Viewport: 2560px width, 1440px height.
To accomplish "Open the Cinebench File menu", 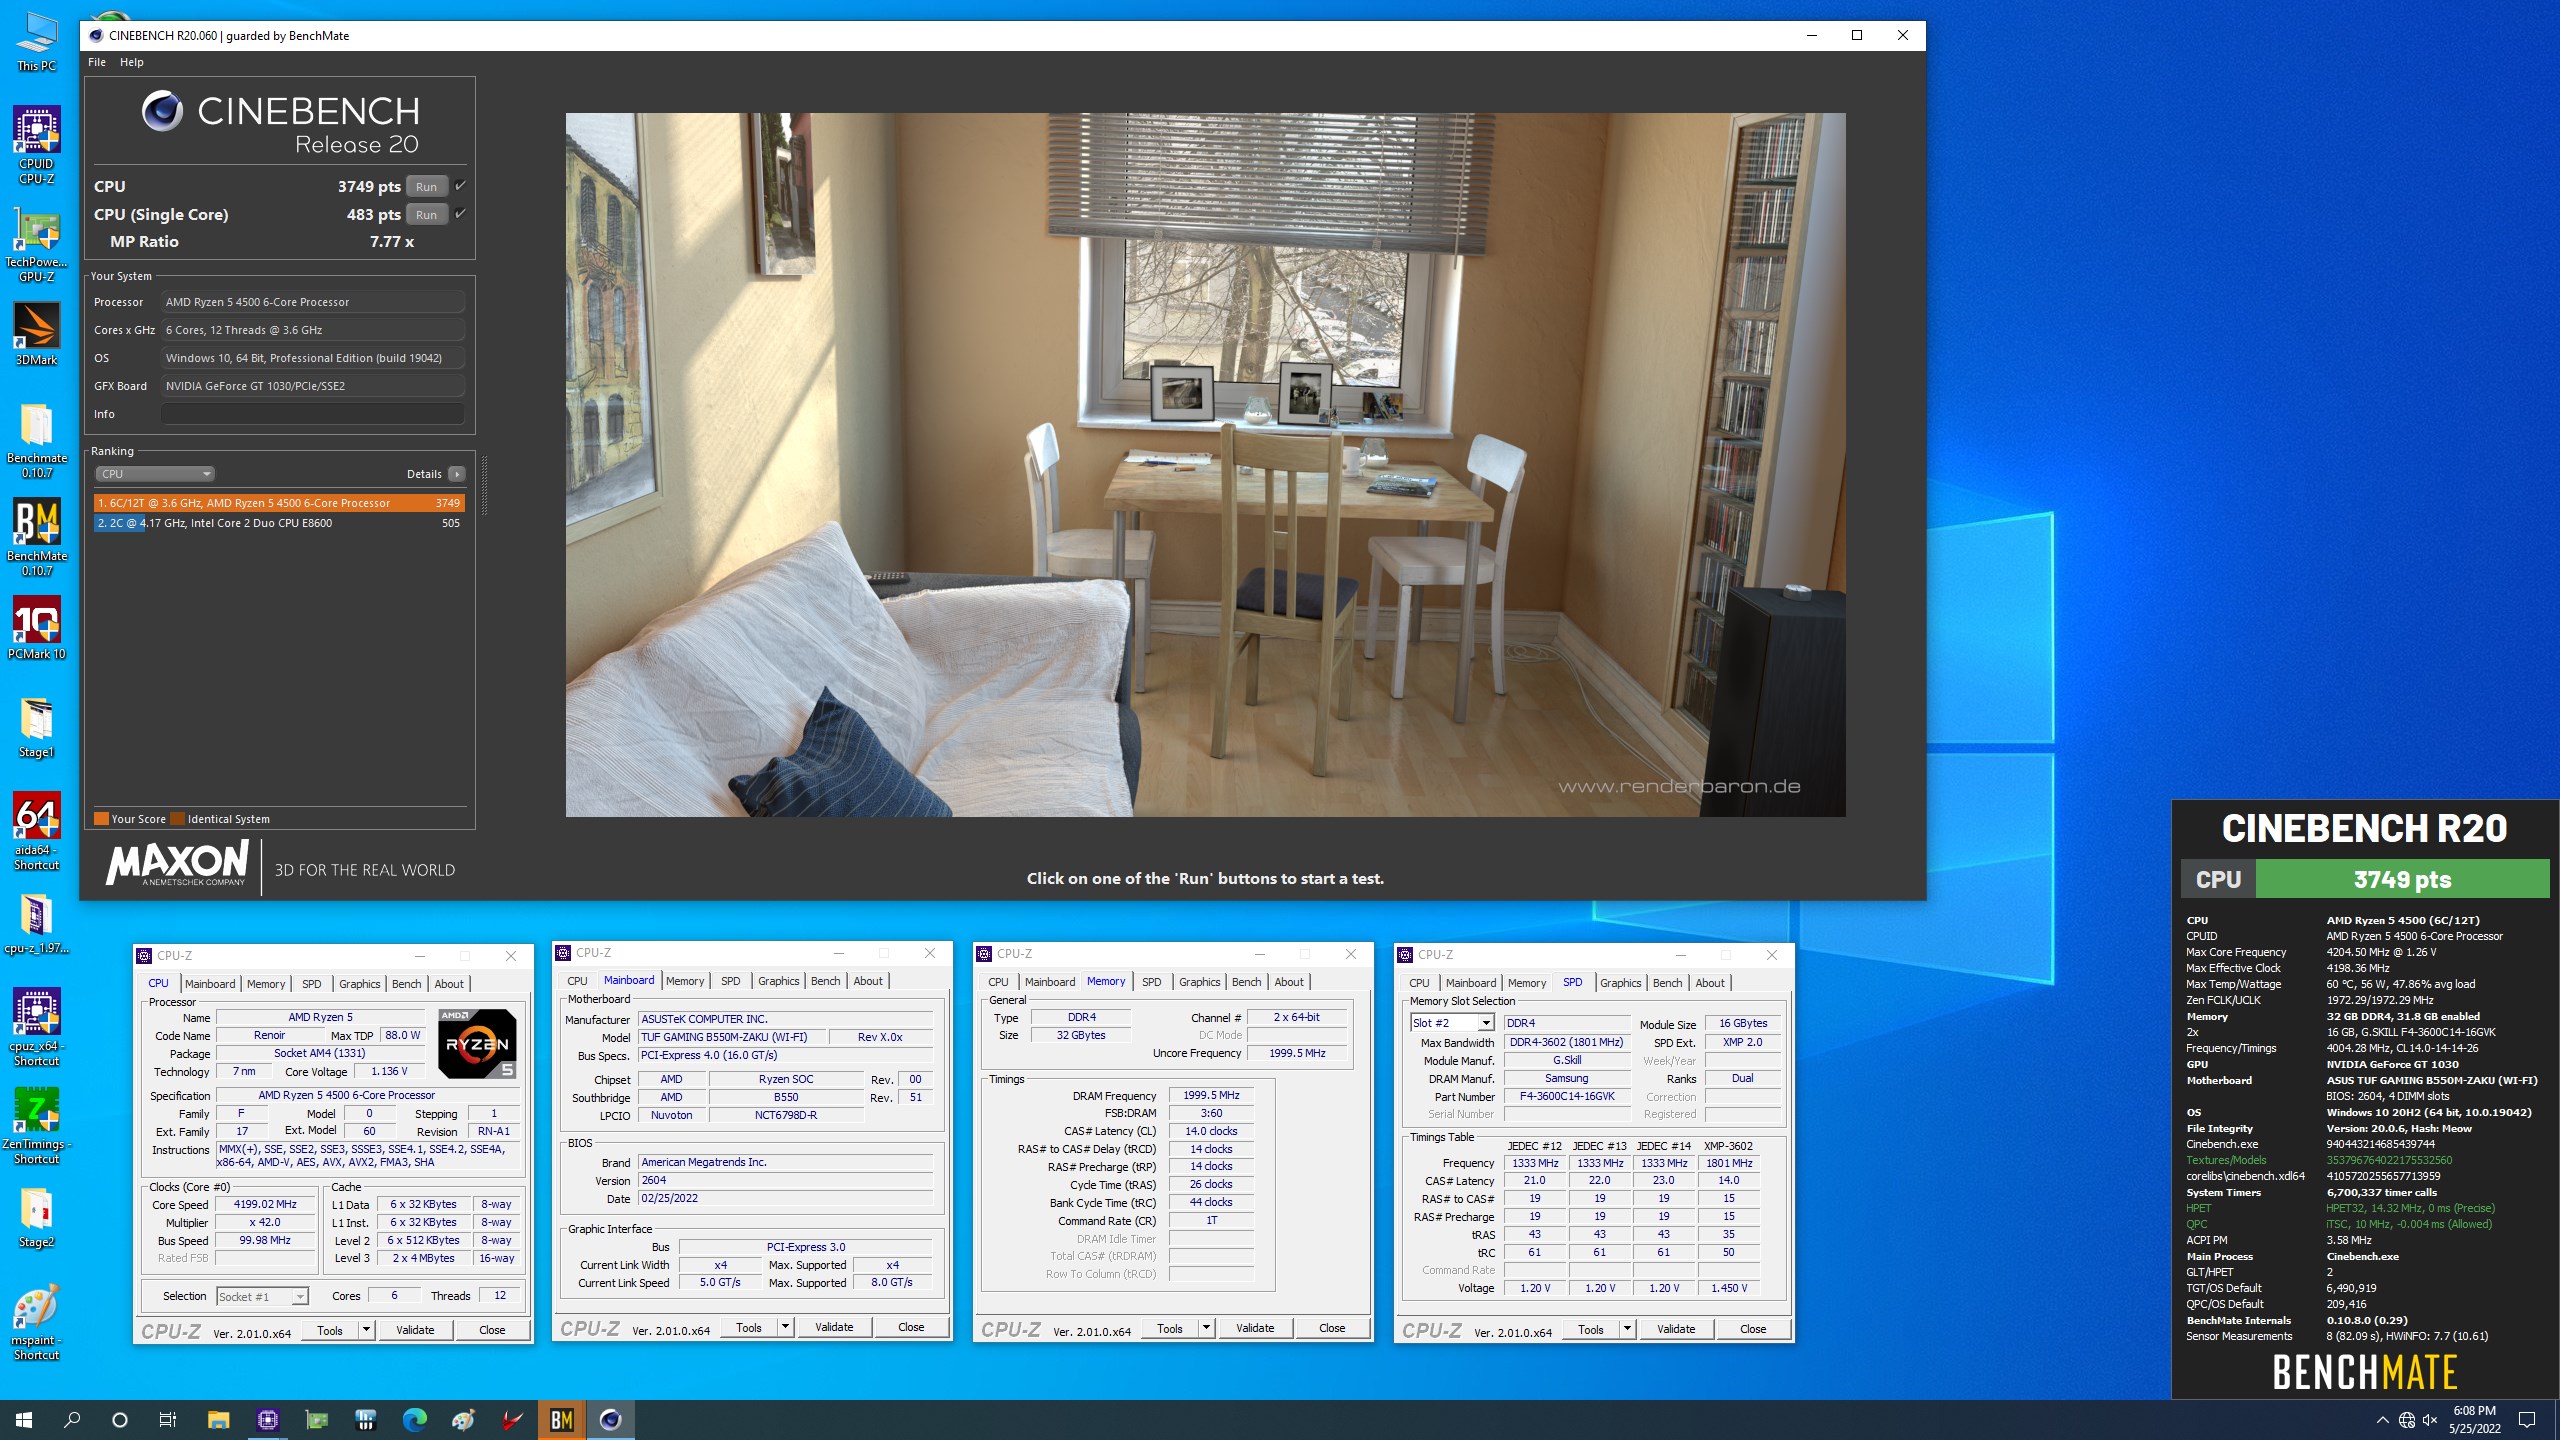I will click(x=97, y=62).
